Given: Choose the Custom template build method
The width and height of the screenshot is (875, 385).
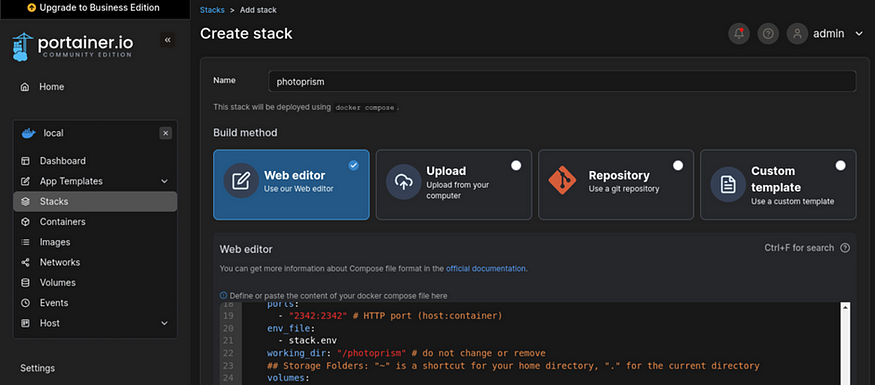Looking at the screenshot, I should (778, 184).
